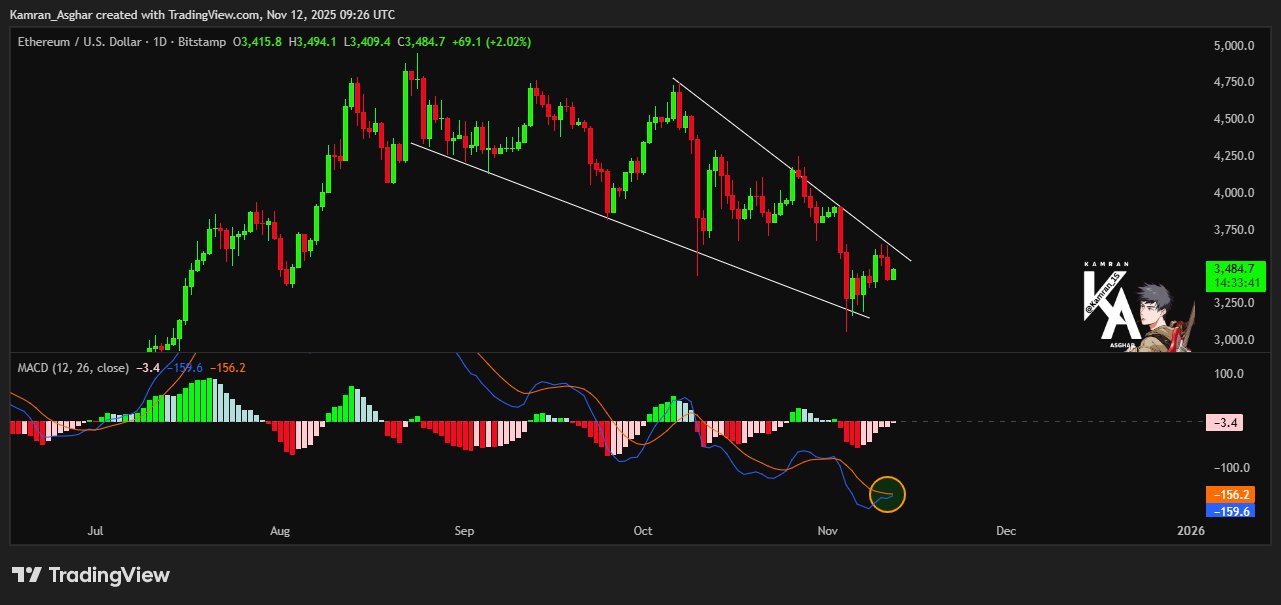Select the Nov label on the time axis
Image resolution: width=1281 pixels, height=605 pixels.
[x=827, y=531]
